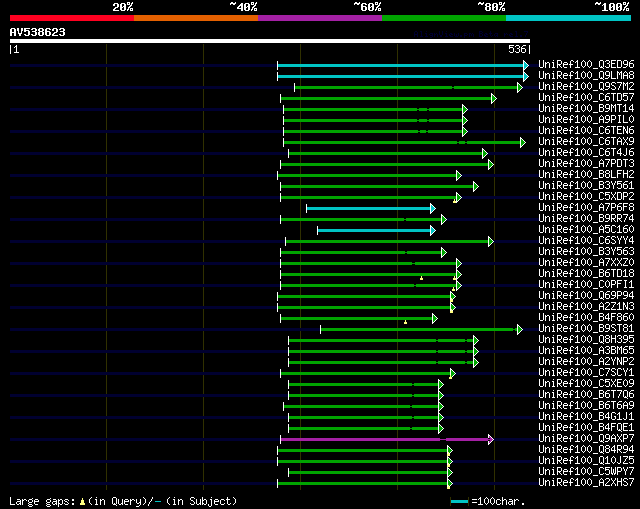Select the UniRef100_B6T7Q6 label
The image size is (640, 509).
586,395
